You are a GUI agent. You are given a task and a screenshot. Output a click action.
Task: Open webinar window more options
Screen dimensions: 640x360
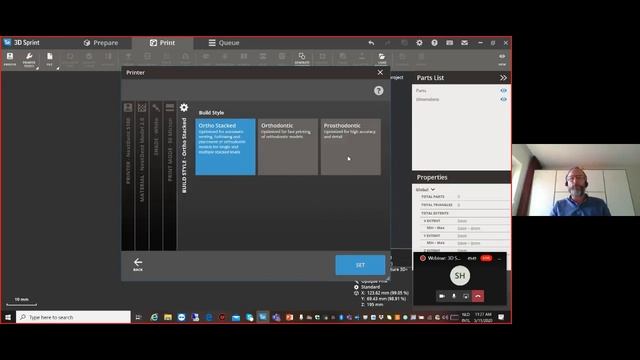(499, 258)
